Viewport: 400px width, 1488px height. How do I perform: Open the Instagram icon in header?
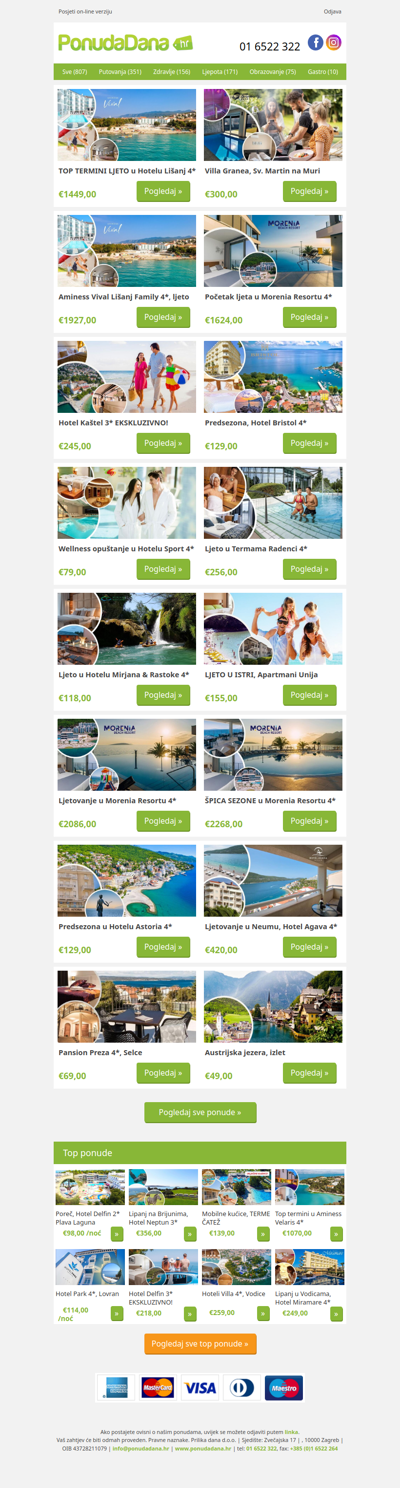[334, 42]
